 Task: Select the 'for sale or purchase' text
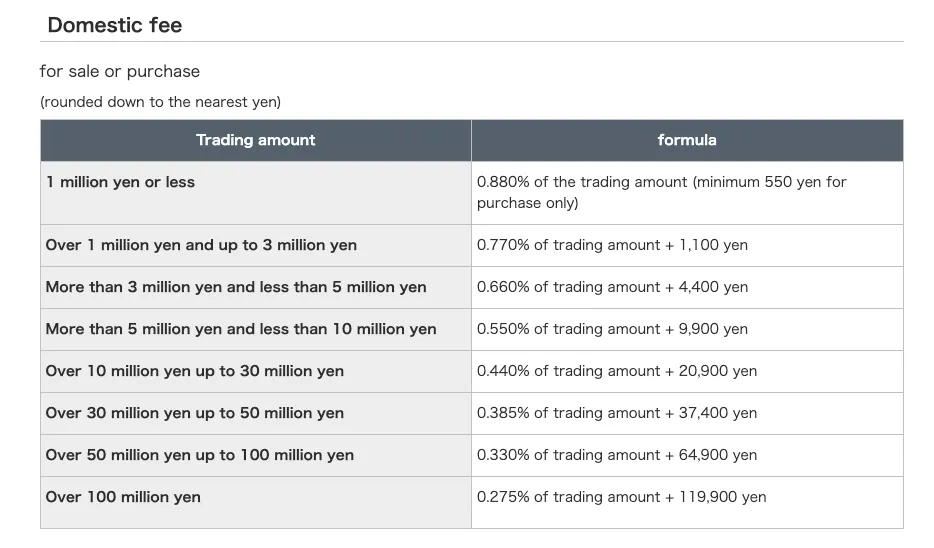pos(120,71)
